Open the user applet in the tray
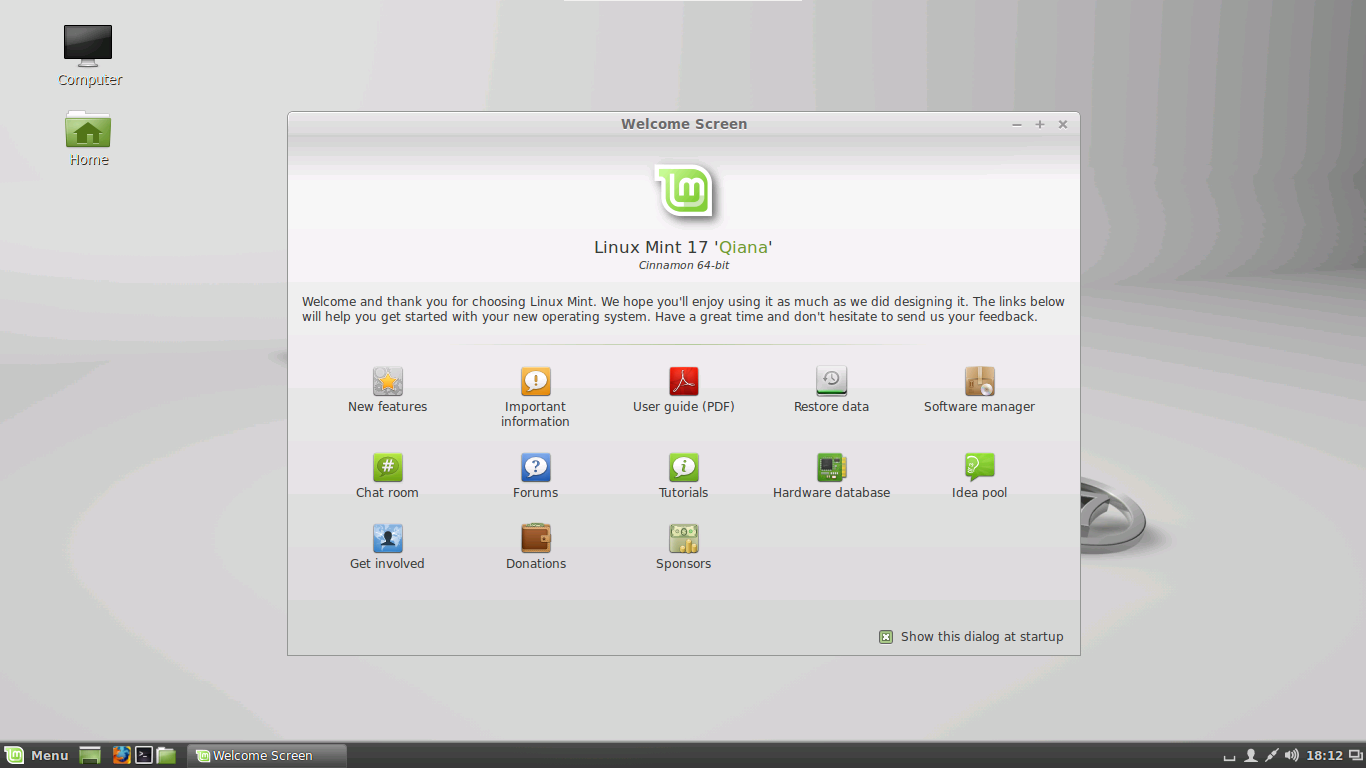This screenshot has height=768, width=1366. [x=1250, y=755]
